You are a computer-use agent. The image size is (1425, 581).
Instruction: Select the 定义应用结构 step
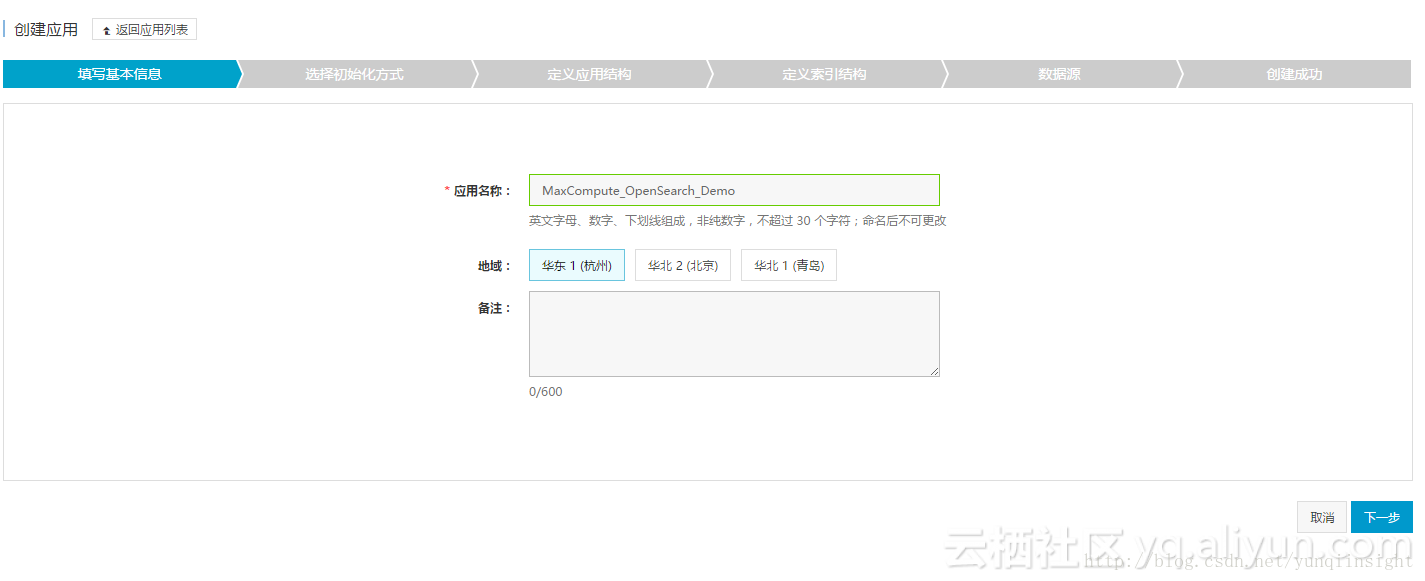pyautogui.click(x=590, y=74)
